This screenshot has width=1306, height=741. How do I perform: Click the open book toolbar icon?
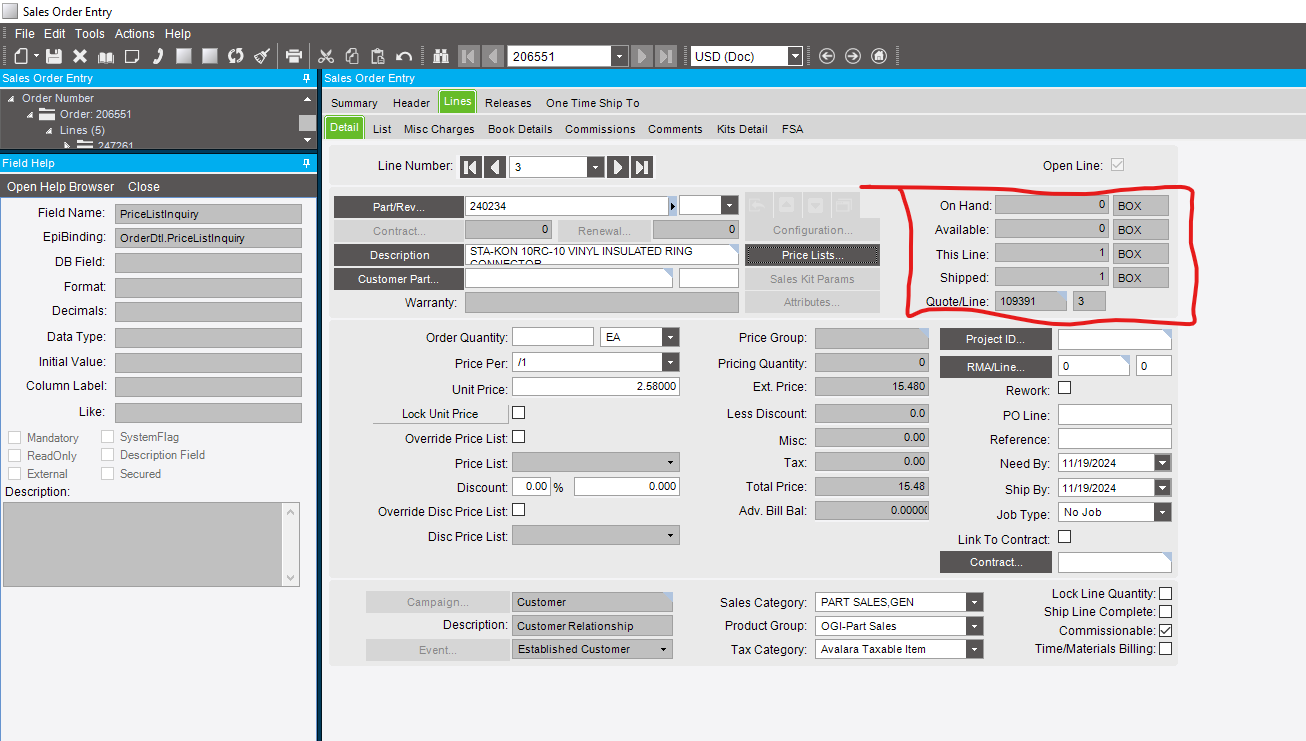[106, 56]
